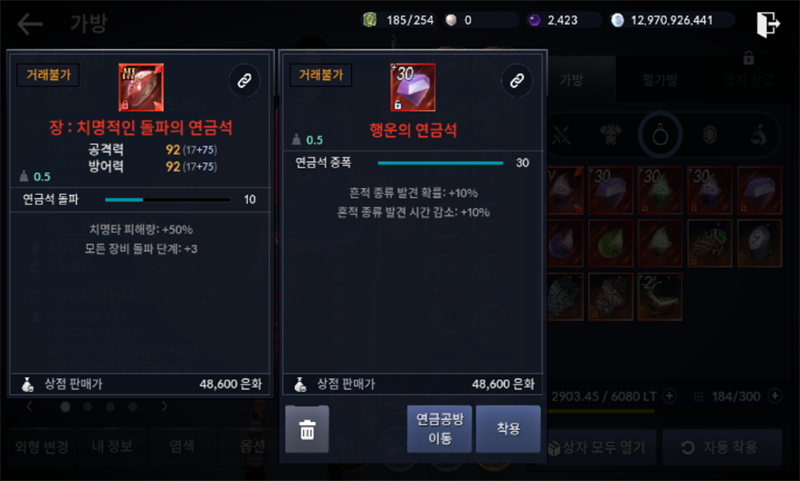Select the ring accessory filter icon
This screenshot has width=800, height=481.
coord(660,136)
